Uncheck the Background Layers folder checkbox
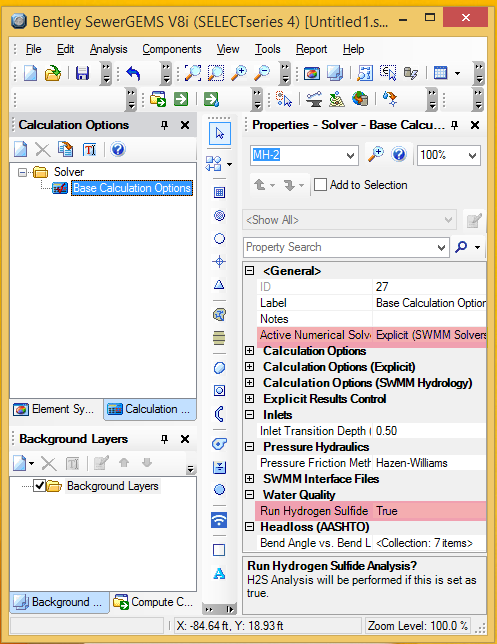The width and height of the screenshot is (497, 644). (x=39, y=486)
